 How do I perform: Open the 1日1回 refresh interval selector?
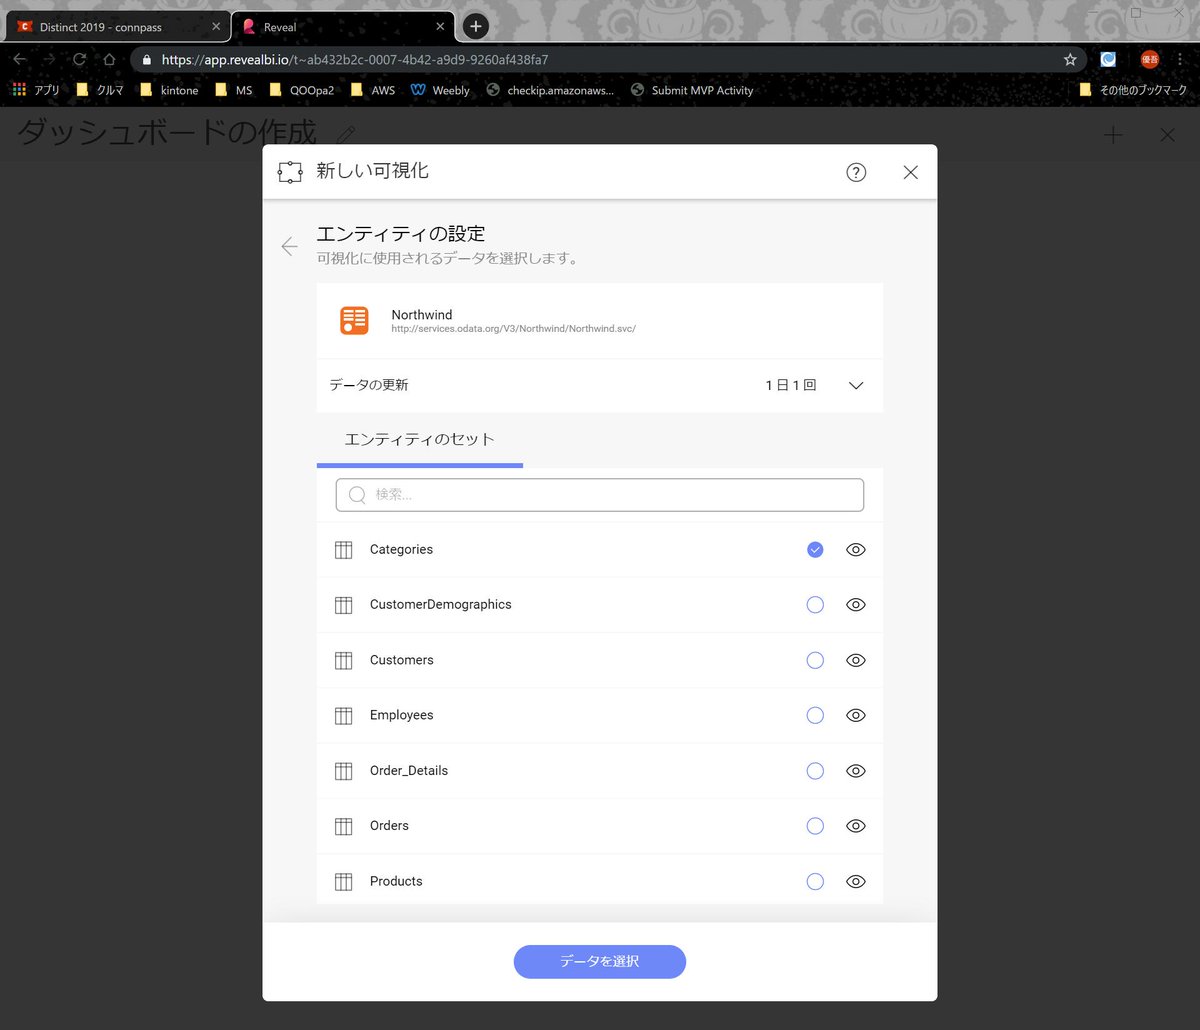click(790, 385)
